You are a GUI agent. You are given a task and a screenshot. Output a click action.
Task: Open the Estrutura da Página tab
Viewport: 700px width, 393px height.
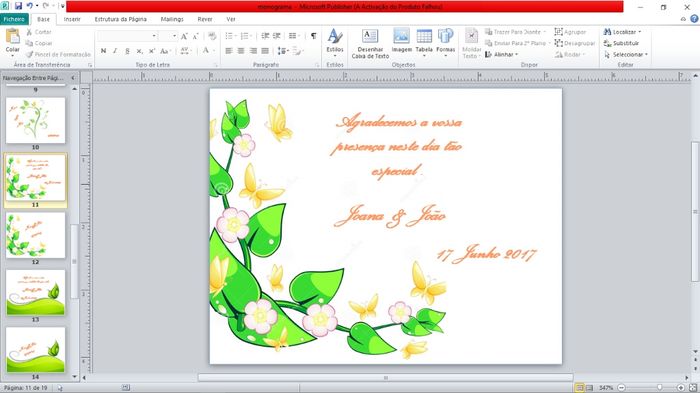[121, 19]
